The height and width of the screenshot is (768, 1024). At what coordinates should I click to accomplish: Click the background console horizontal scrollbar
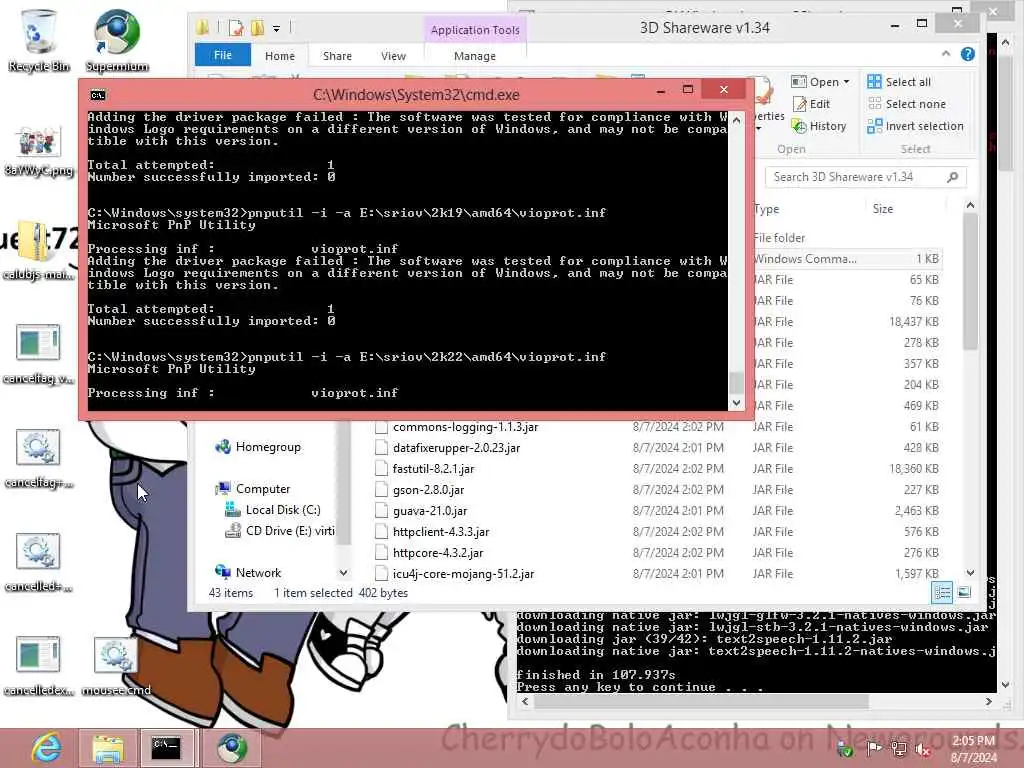pyautogui.click(x=700, y=701)
